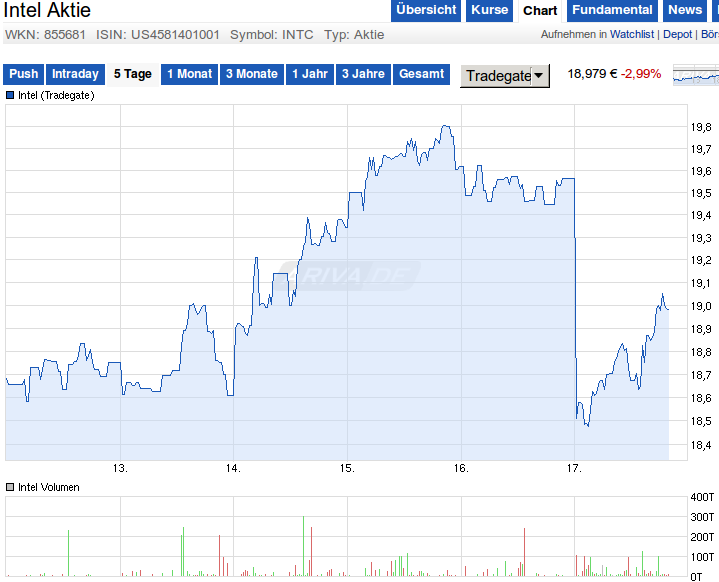Click the 14. date axis label
The image size is (719, 582).
point(233,468)
